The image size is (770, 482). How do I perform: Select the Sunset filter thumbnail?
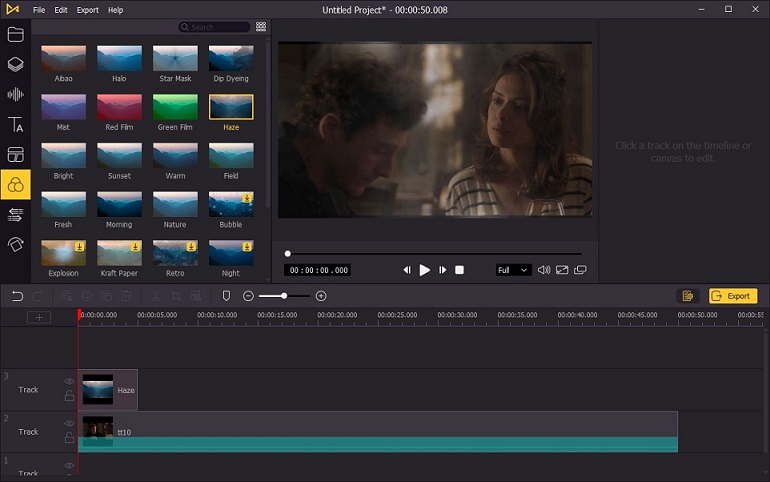click(119, 156)
